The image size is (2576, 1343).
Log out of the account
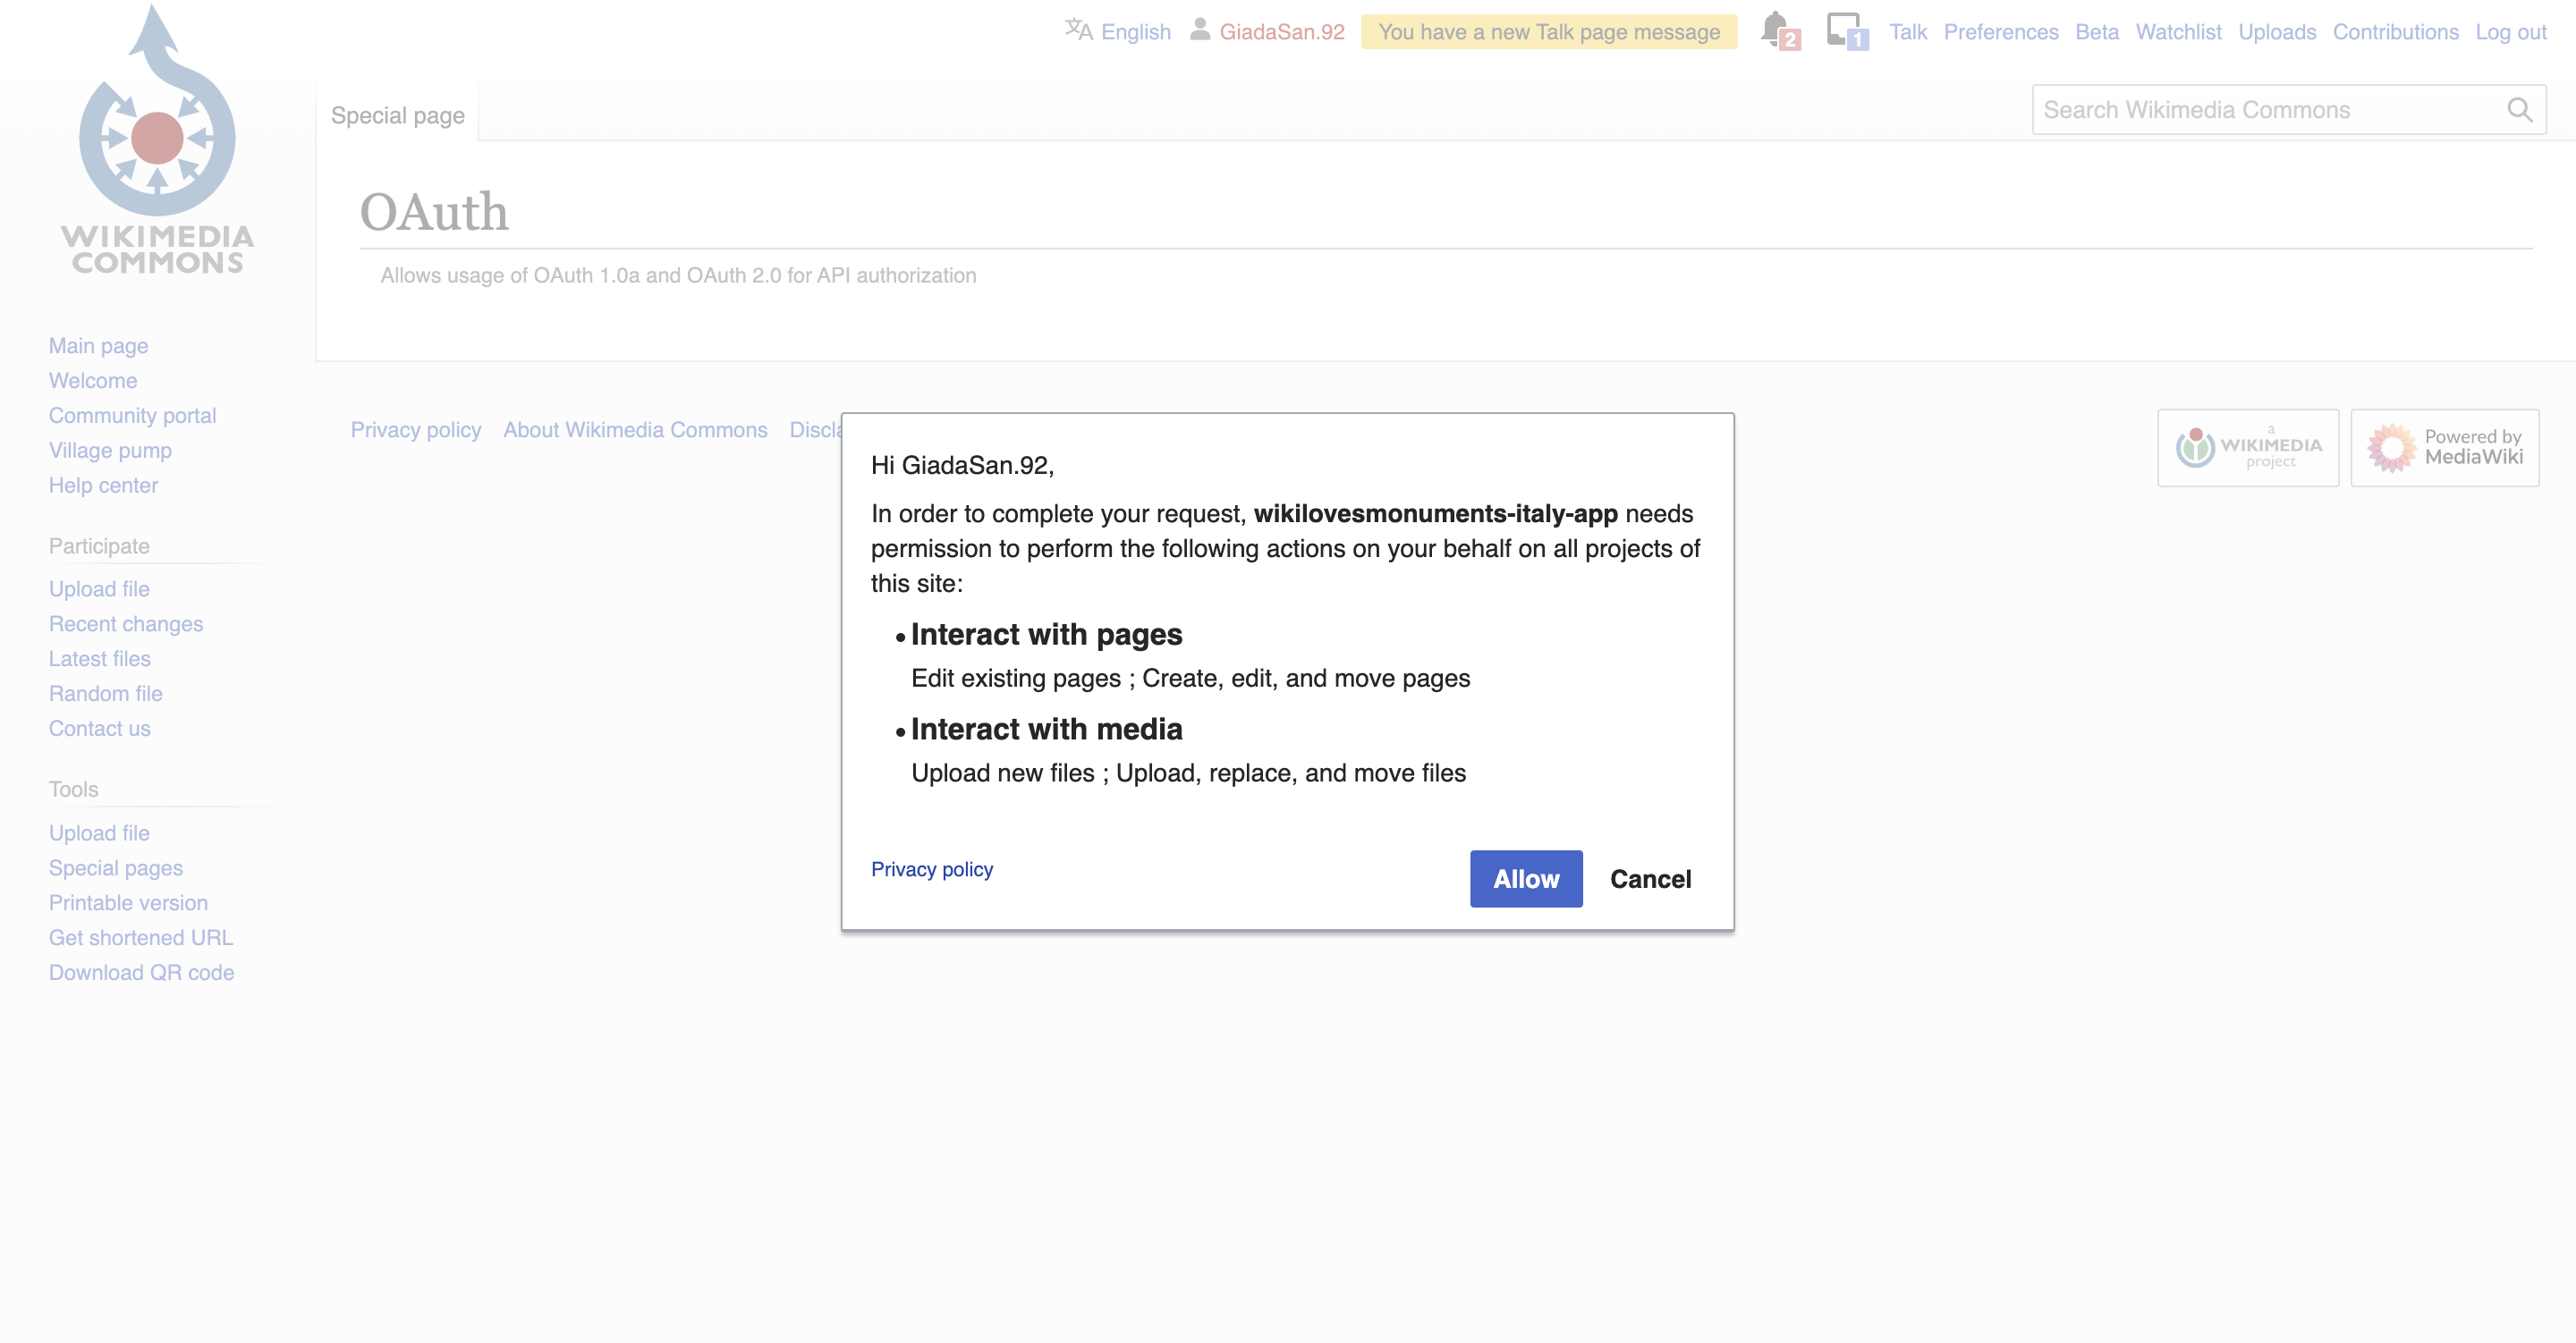(2510, 32)
